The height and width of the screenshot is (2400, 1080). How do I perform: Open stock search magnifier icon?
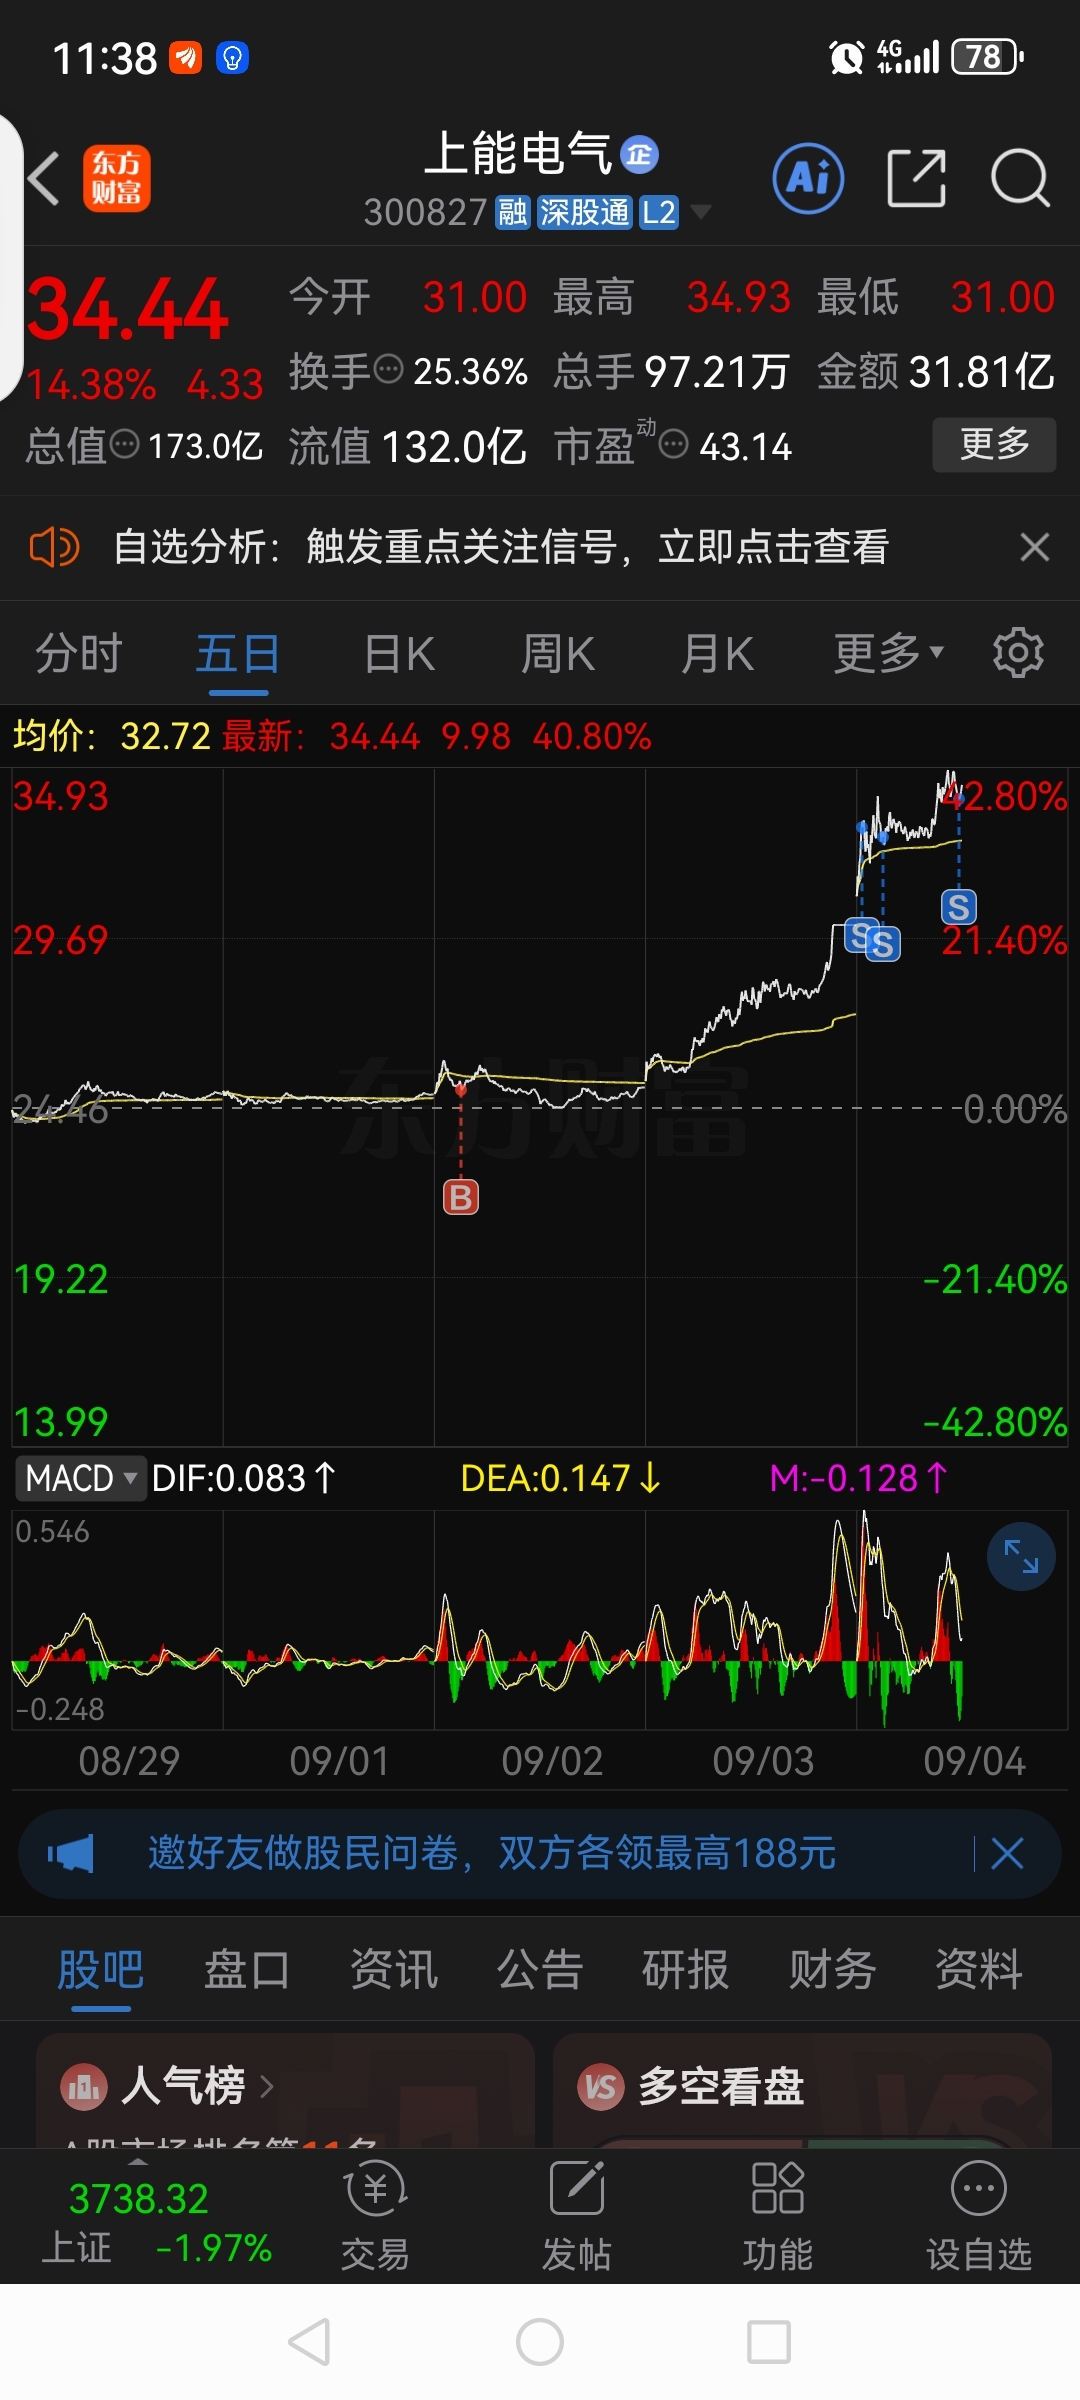(x=1020, y=178)
